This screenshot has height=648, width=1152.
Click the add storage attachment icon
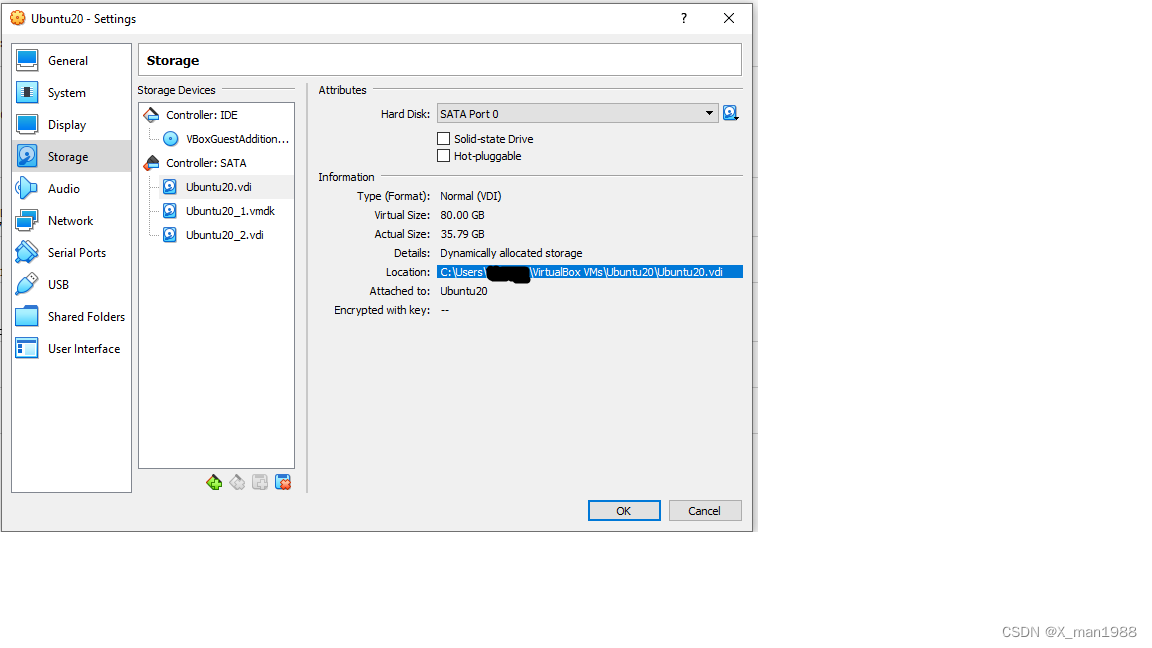point(260,482)
